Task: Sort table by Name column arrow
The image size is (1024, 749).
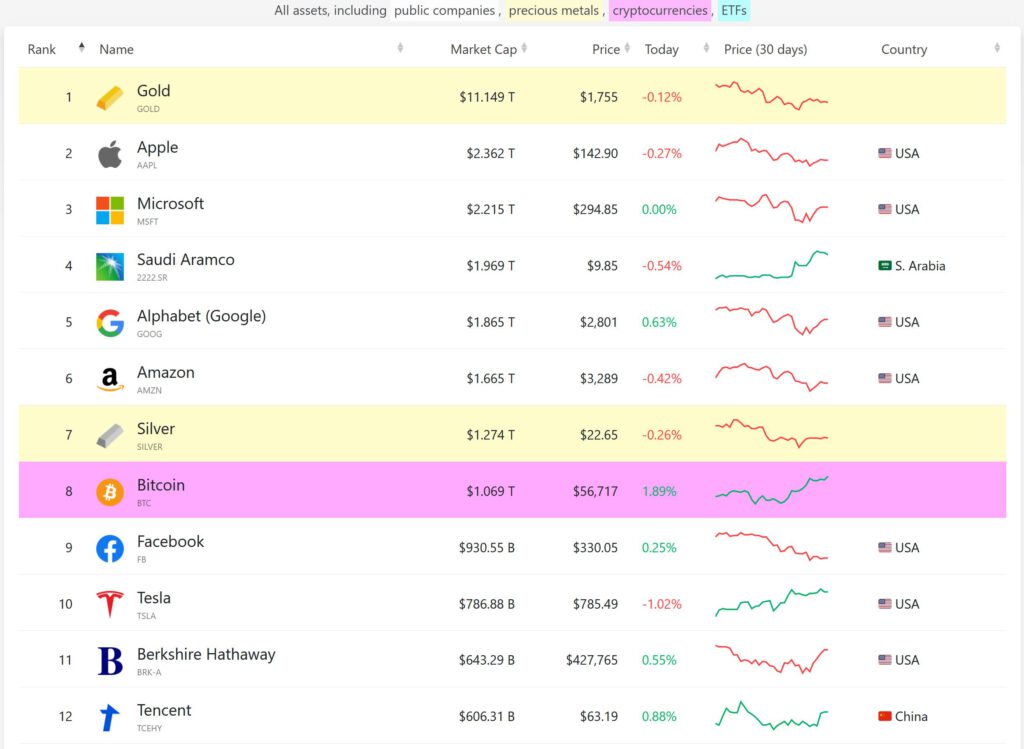Action: [400, 48]
